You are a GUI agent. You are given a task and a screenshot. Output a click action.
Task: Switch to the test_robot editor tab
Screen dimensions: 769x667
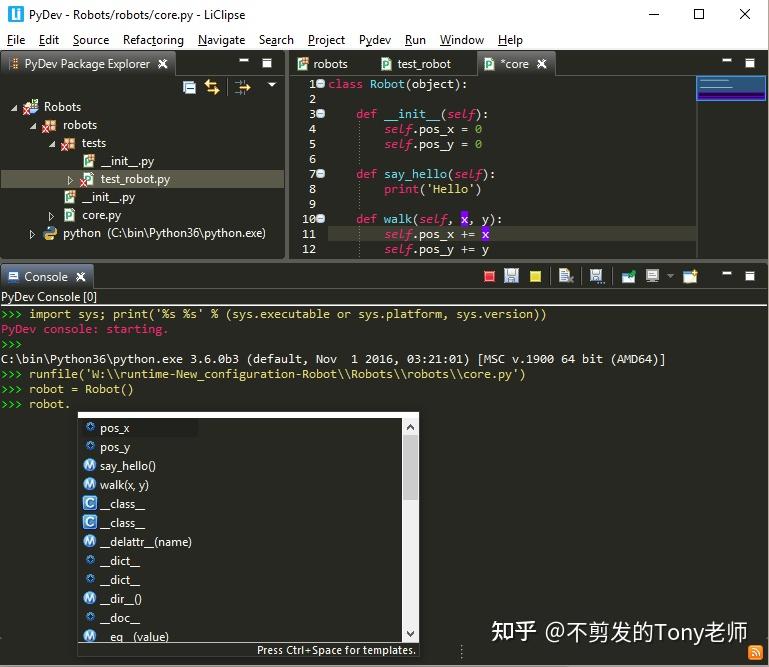[416, 64]
